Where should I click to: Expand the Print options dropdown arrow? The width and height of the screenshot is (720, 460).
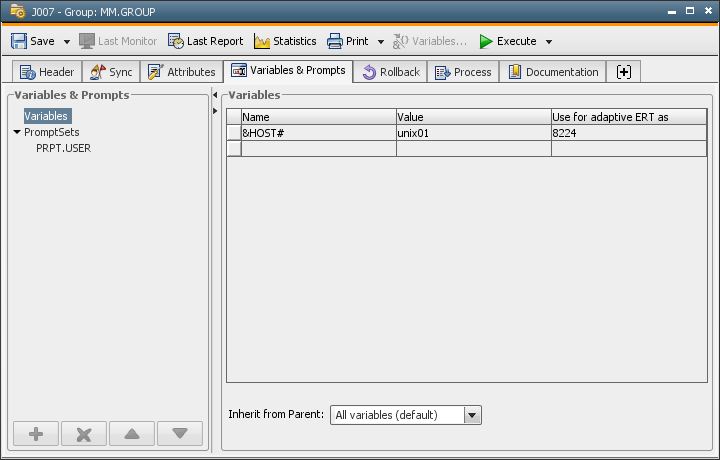point(381,42)
